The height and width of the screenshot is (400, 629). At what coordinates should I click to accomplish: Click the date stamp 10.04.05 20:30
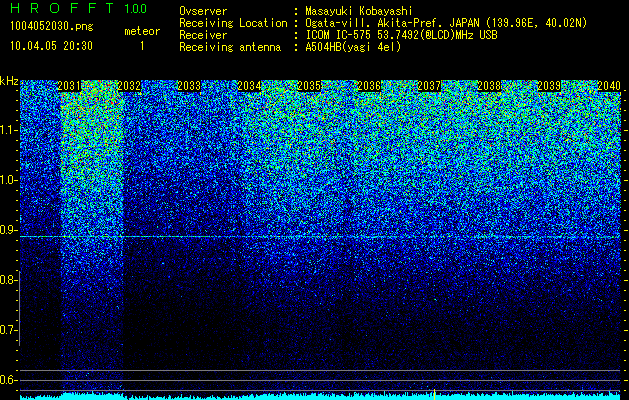[51, 46]
